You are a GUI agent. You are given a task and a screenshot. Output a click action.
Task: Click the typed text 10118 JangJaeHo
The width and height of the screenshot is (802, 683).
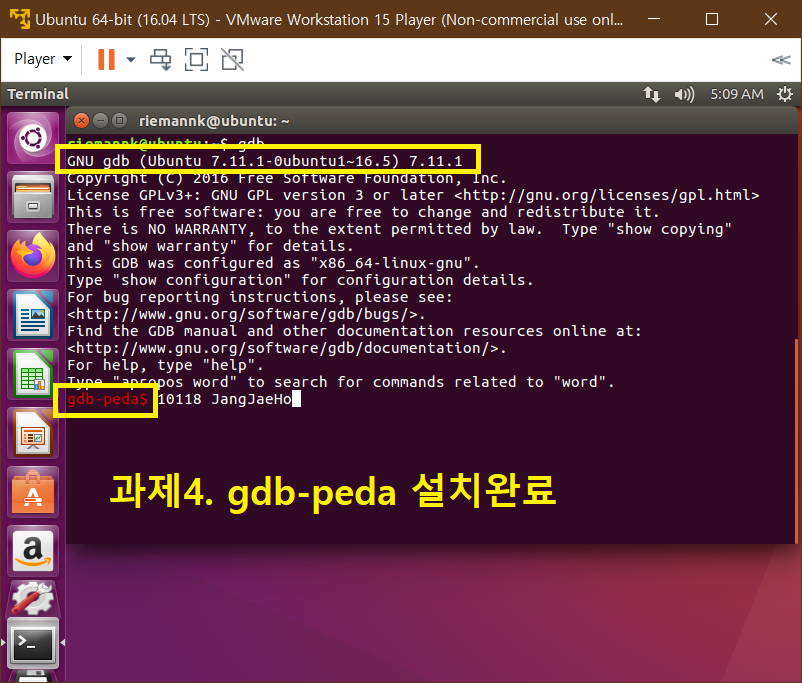click(225, 399)
